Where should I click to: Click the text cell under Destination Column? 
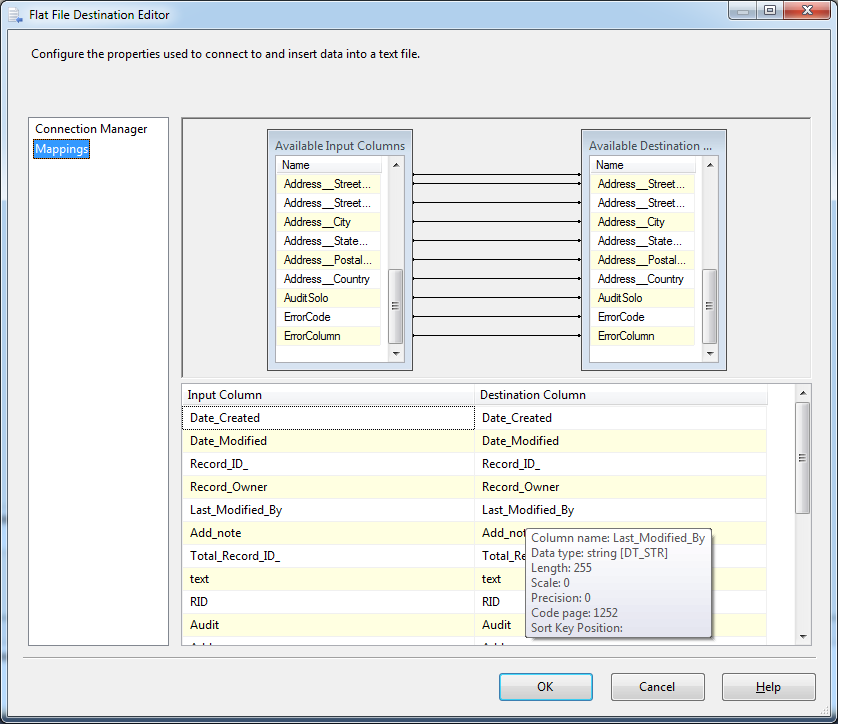500,580
